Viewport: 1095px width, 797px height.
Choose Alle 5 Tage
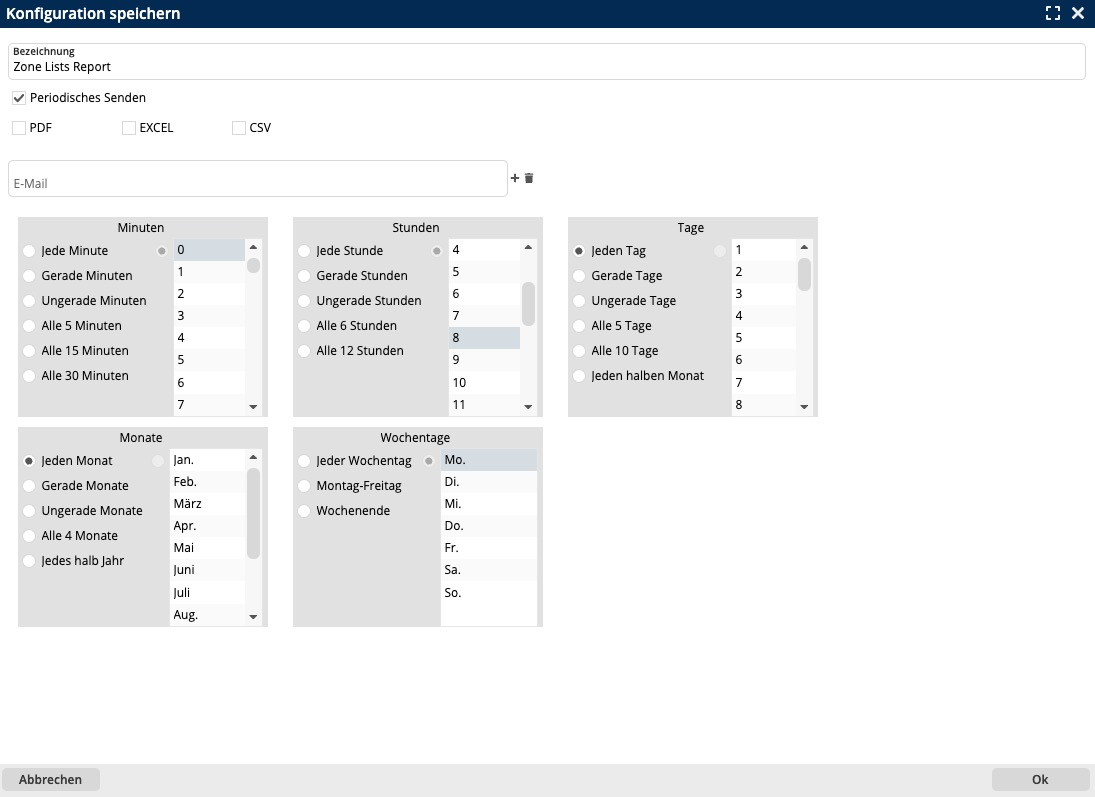coord(579,326)
